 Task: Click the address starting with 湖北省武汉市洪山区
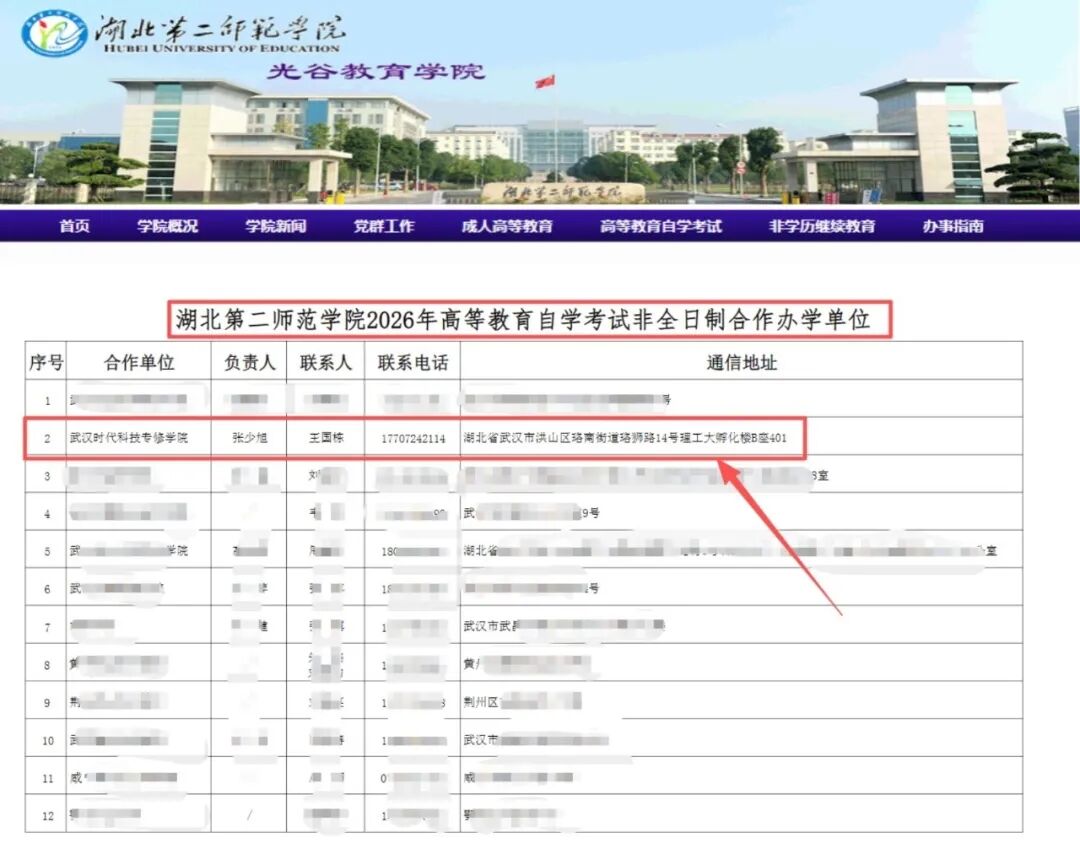tap(625, 438)
